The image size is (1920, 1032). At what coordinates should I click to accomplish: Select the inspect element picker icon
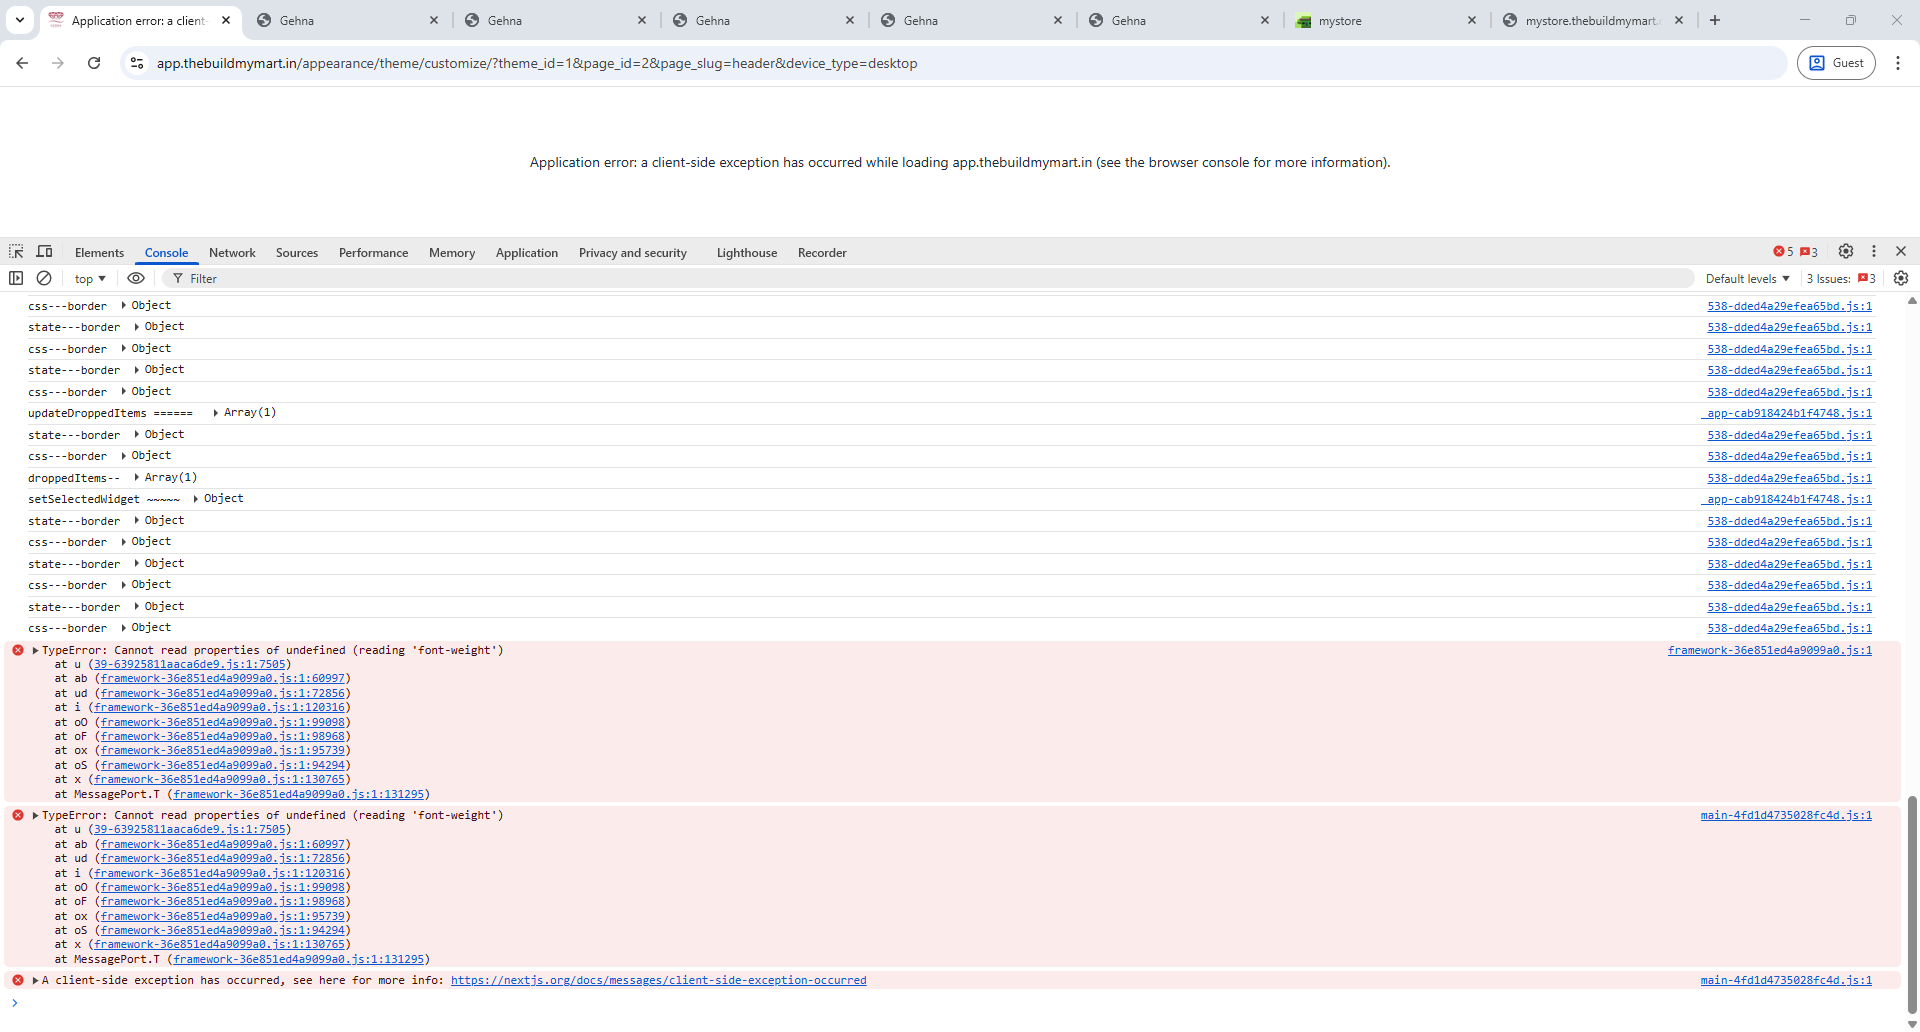point(16,252)
